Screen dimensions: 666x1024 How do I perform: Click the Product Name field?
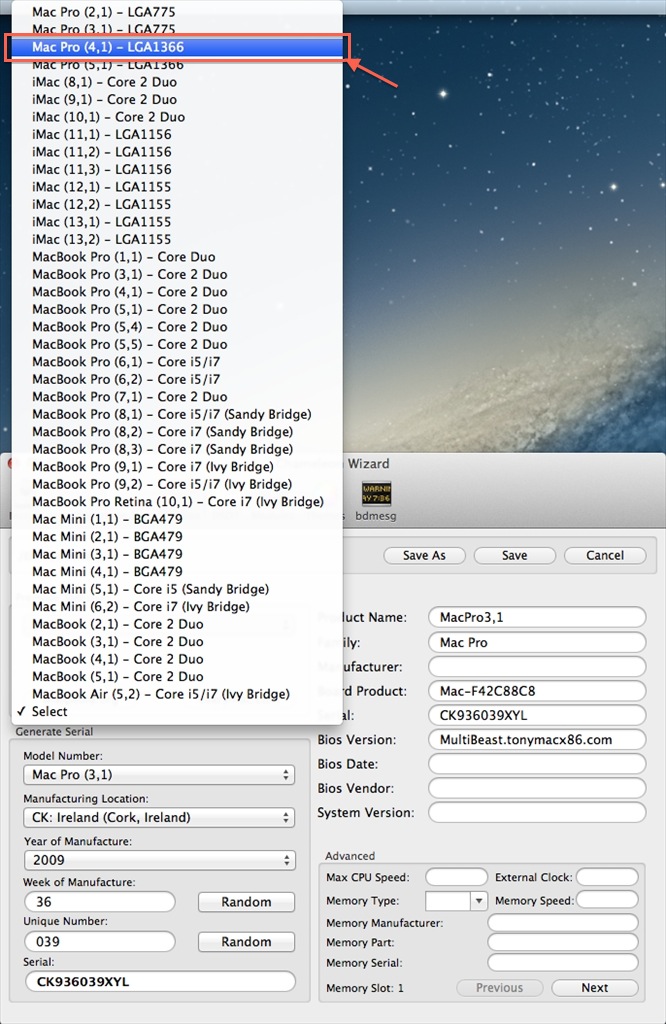(537, 617)
